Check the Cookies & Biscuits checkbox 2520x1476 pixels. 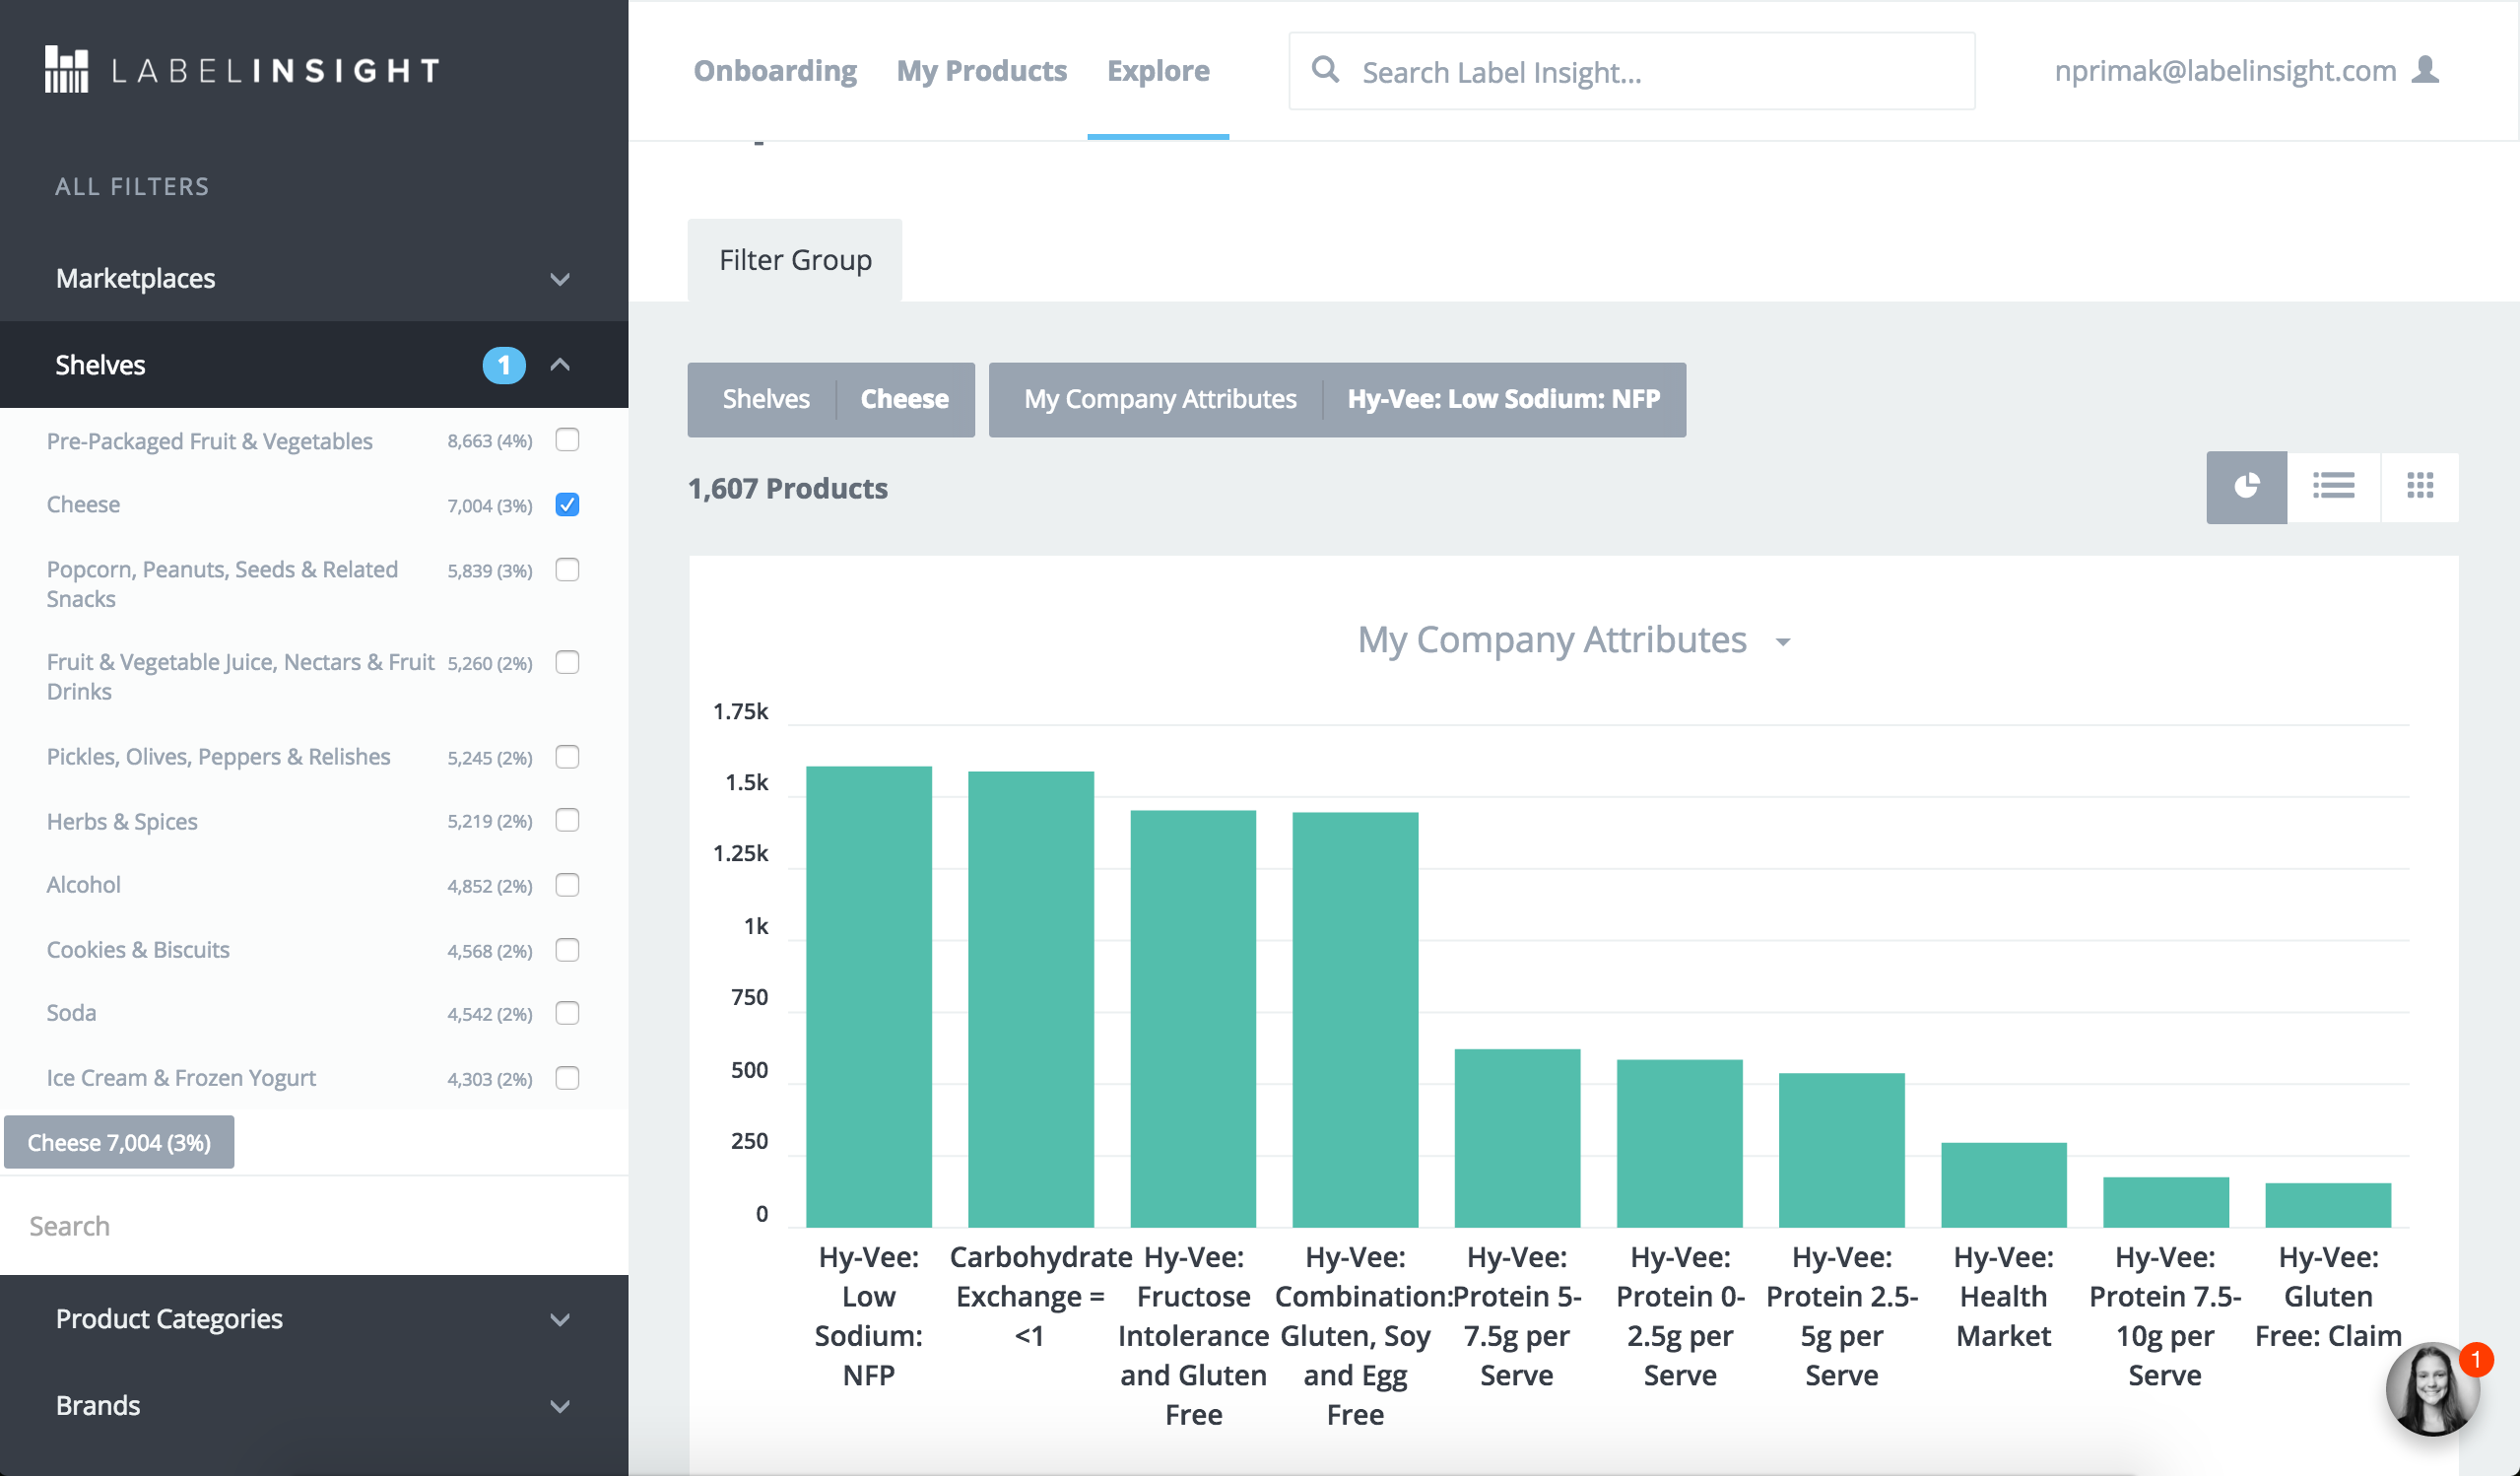(x=567, y=950)
